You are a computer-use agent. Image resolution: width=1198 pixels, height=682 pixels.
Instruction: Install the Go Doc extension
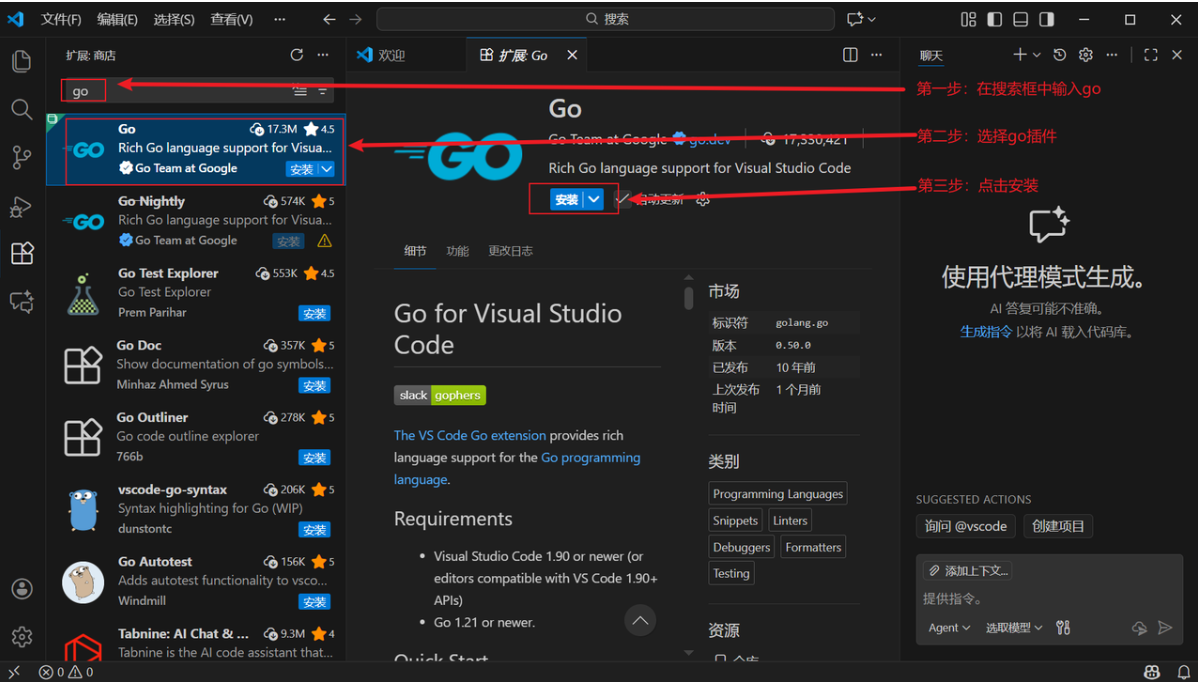314,386
